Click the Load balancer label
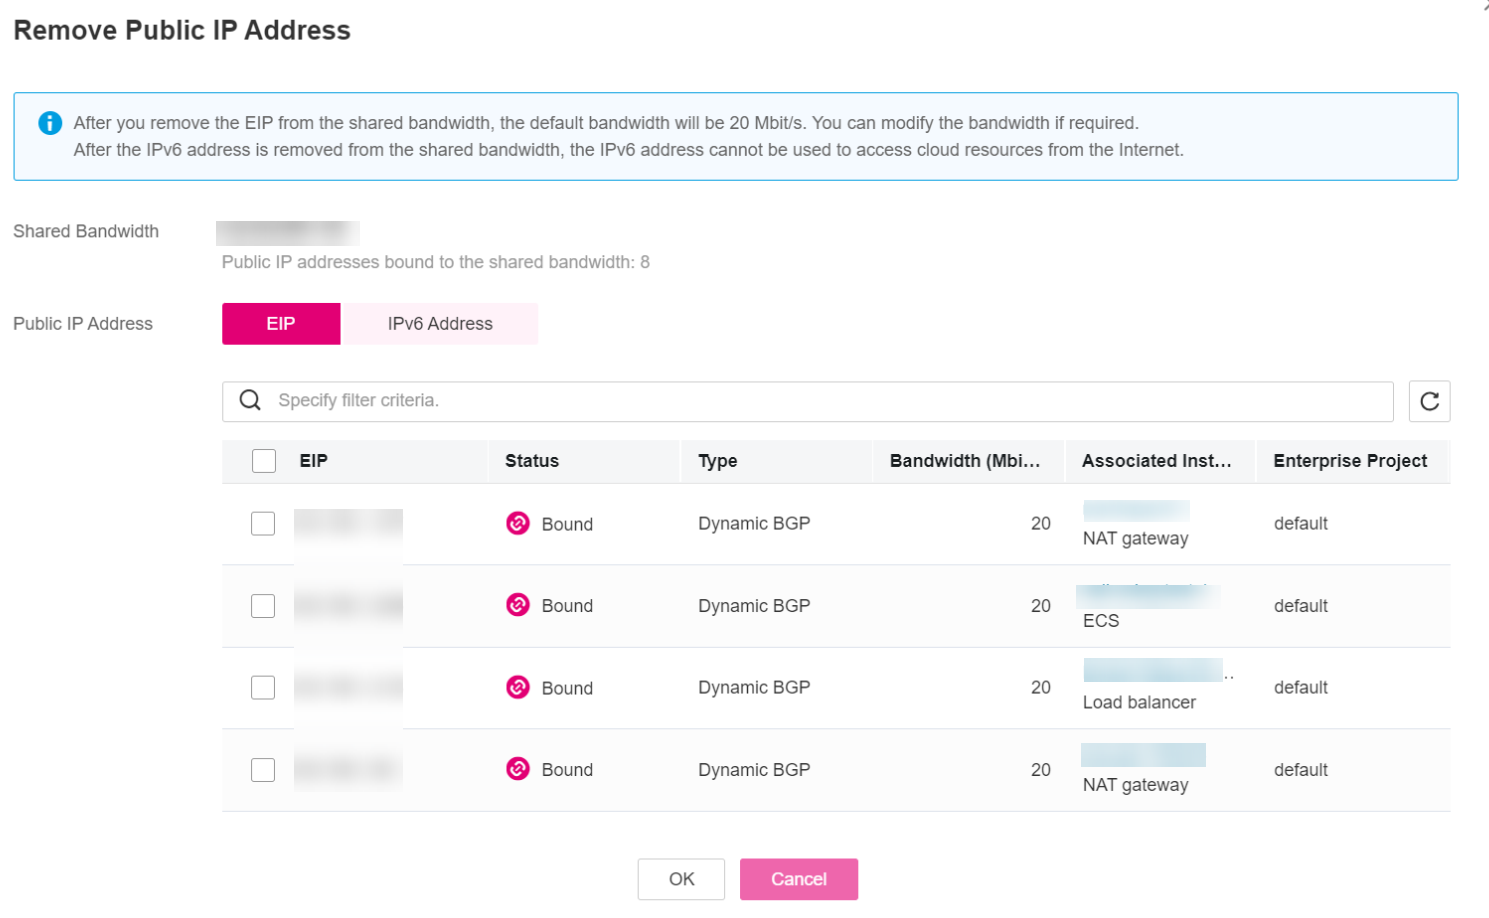1489x918 pixels. pos(1139,702)
